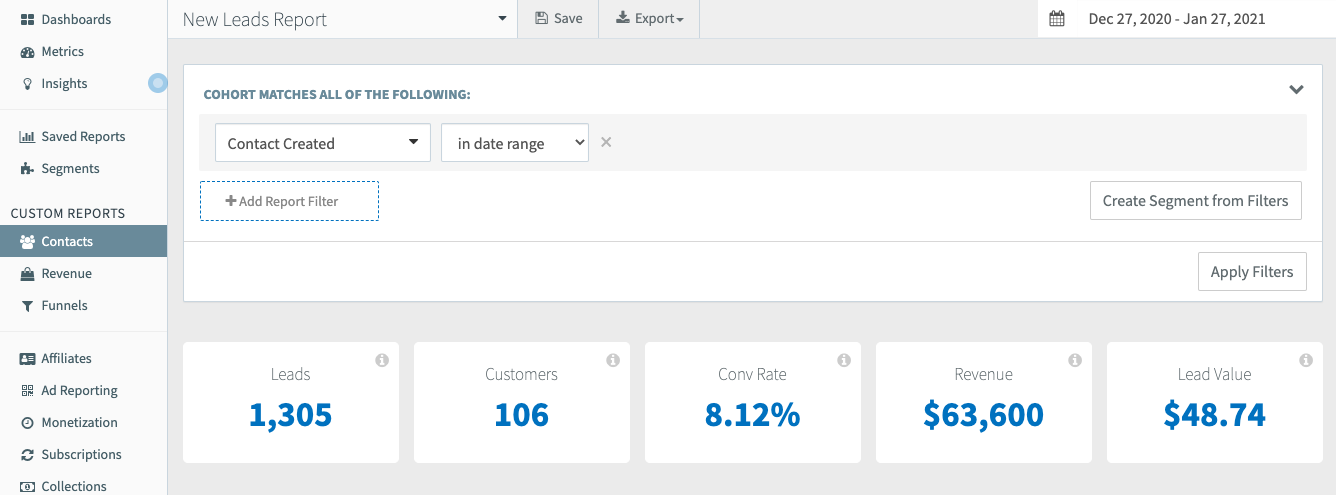Click the Dashboards grid icon
The height and width of the screenshot is (495, 1336).
tap(27, 20)
